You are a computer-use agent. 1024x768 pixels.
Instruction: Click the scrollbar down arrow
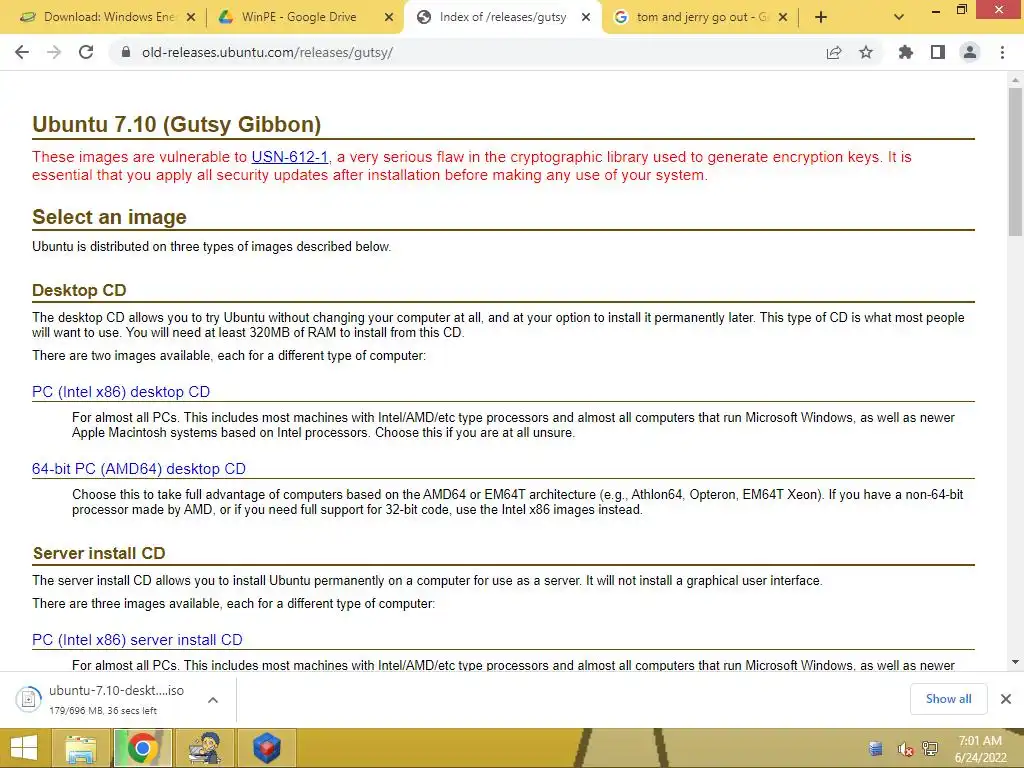click(1015, 662)
